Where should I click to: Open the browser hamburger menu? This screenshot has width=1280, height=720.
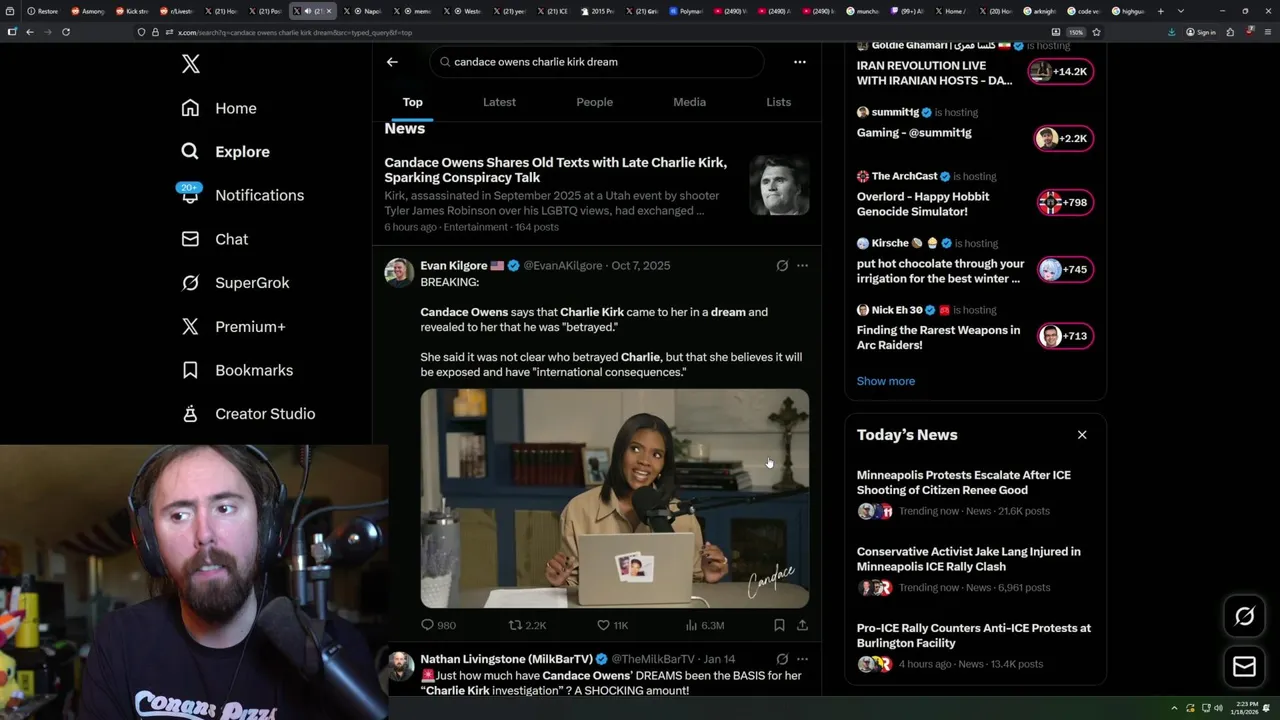[1268, 32]
